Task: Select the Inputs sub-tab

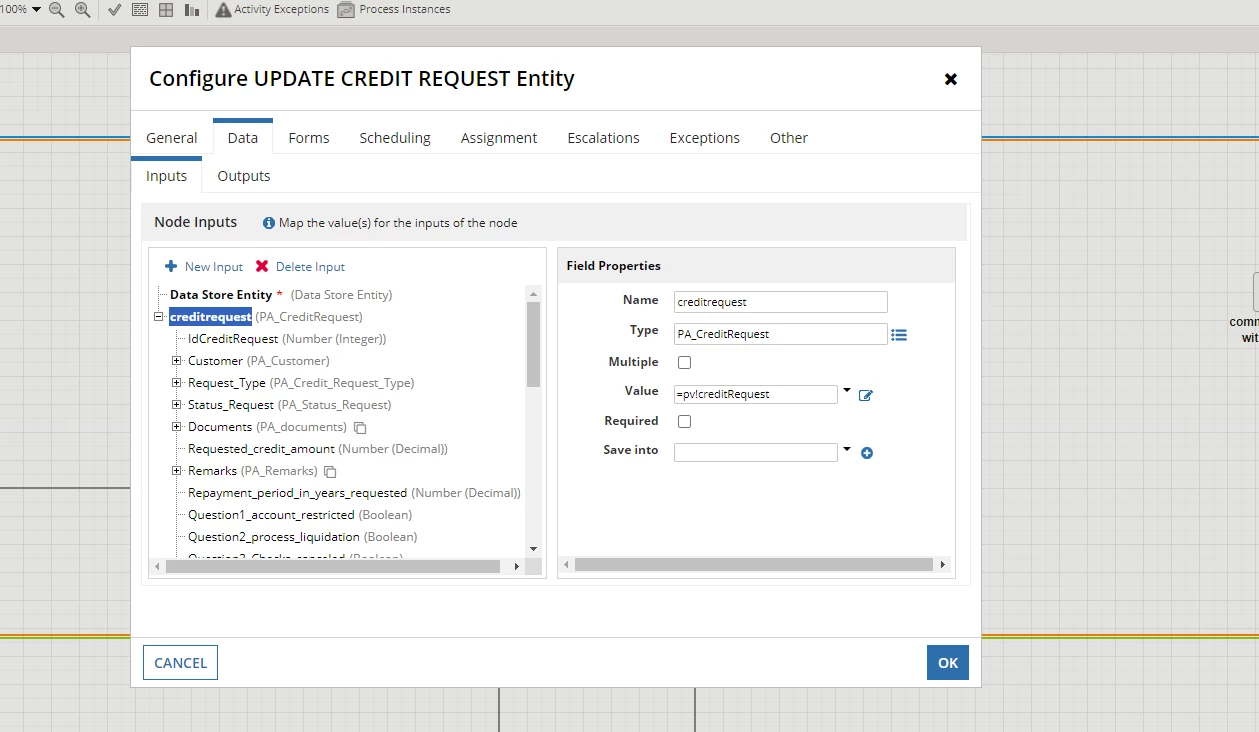Action: click(167, 176)
